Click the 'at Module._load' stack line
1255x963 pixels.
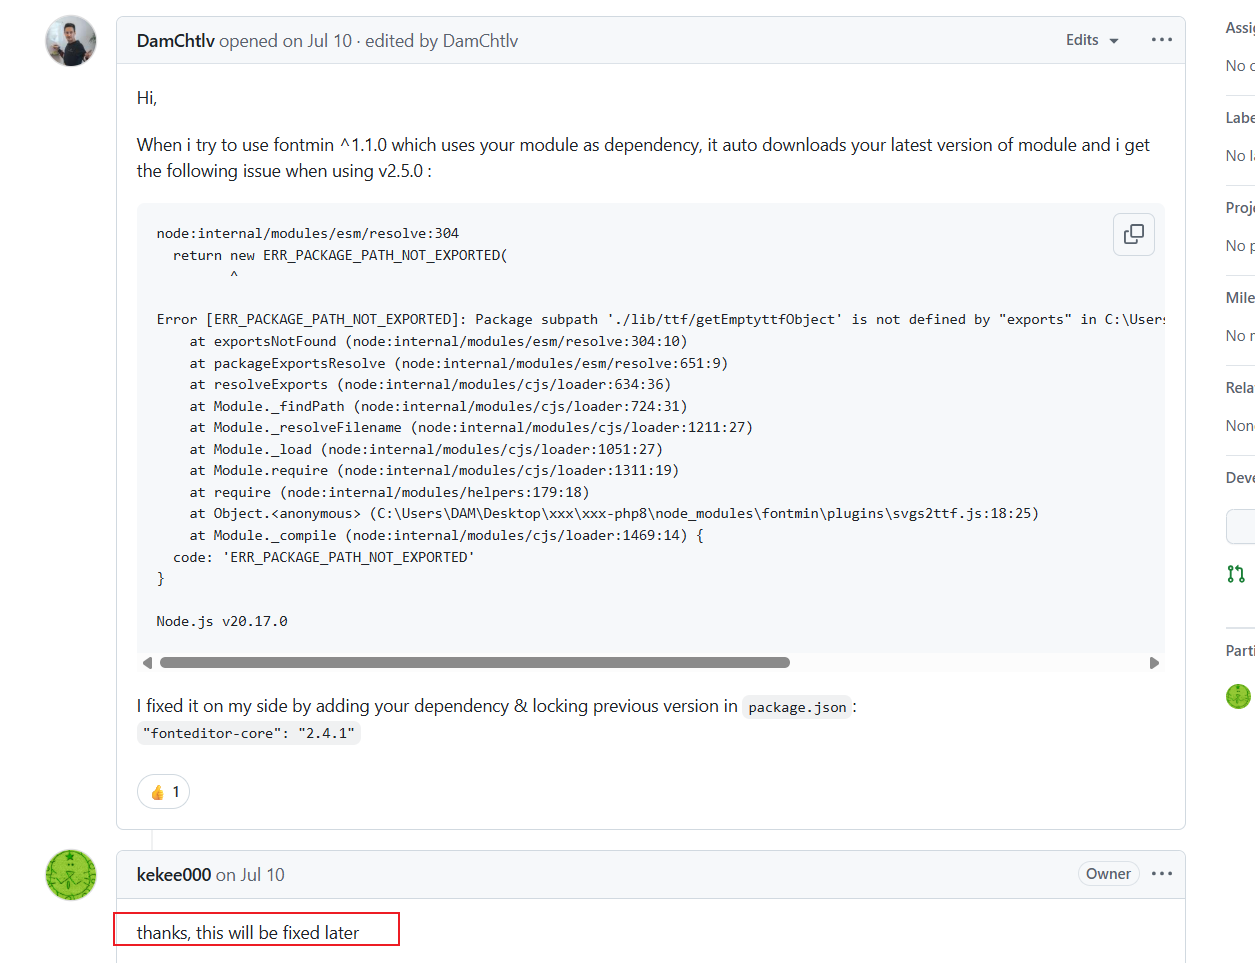pyautogui.click(x=426, y=449)
